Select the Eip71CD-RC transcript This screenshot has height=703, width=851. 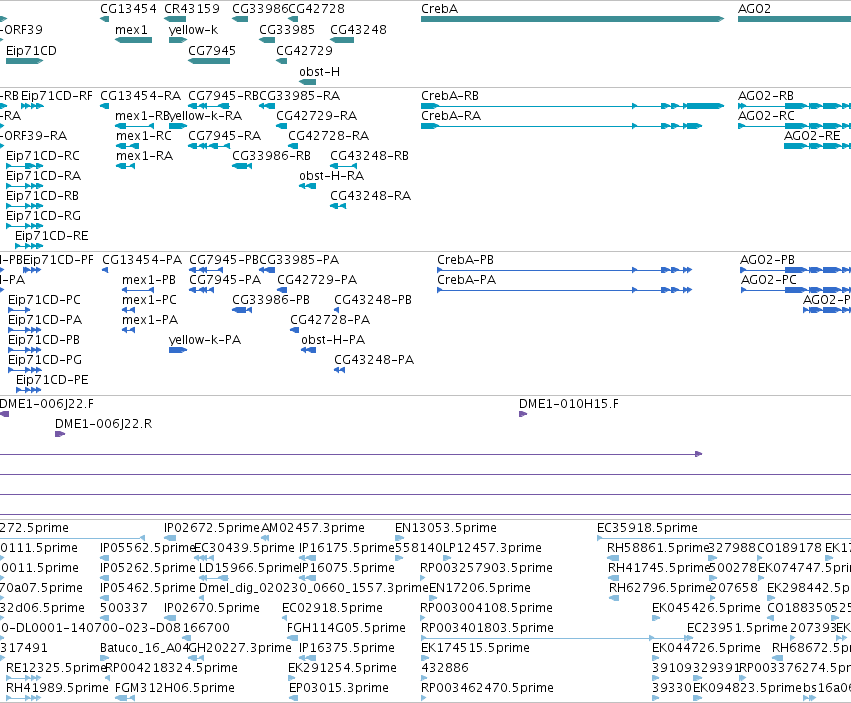[24, 166]
